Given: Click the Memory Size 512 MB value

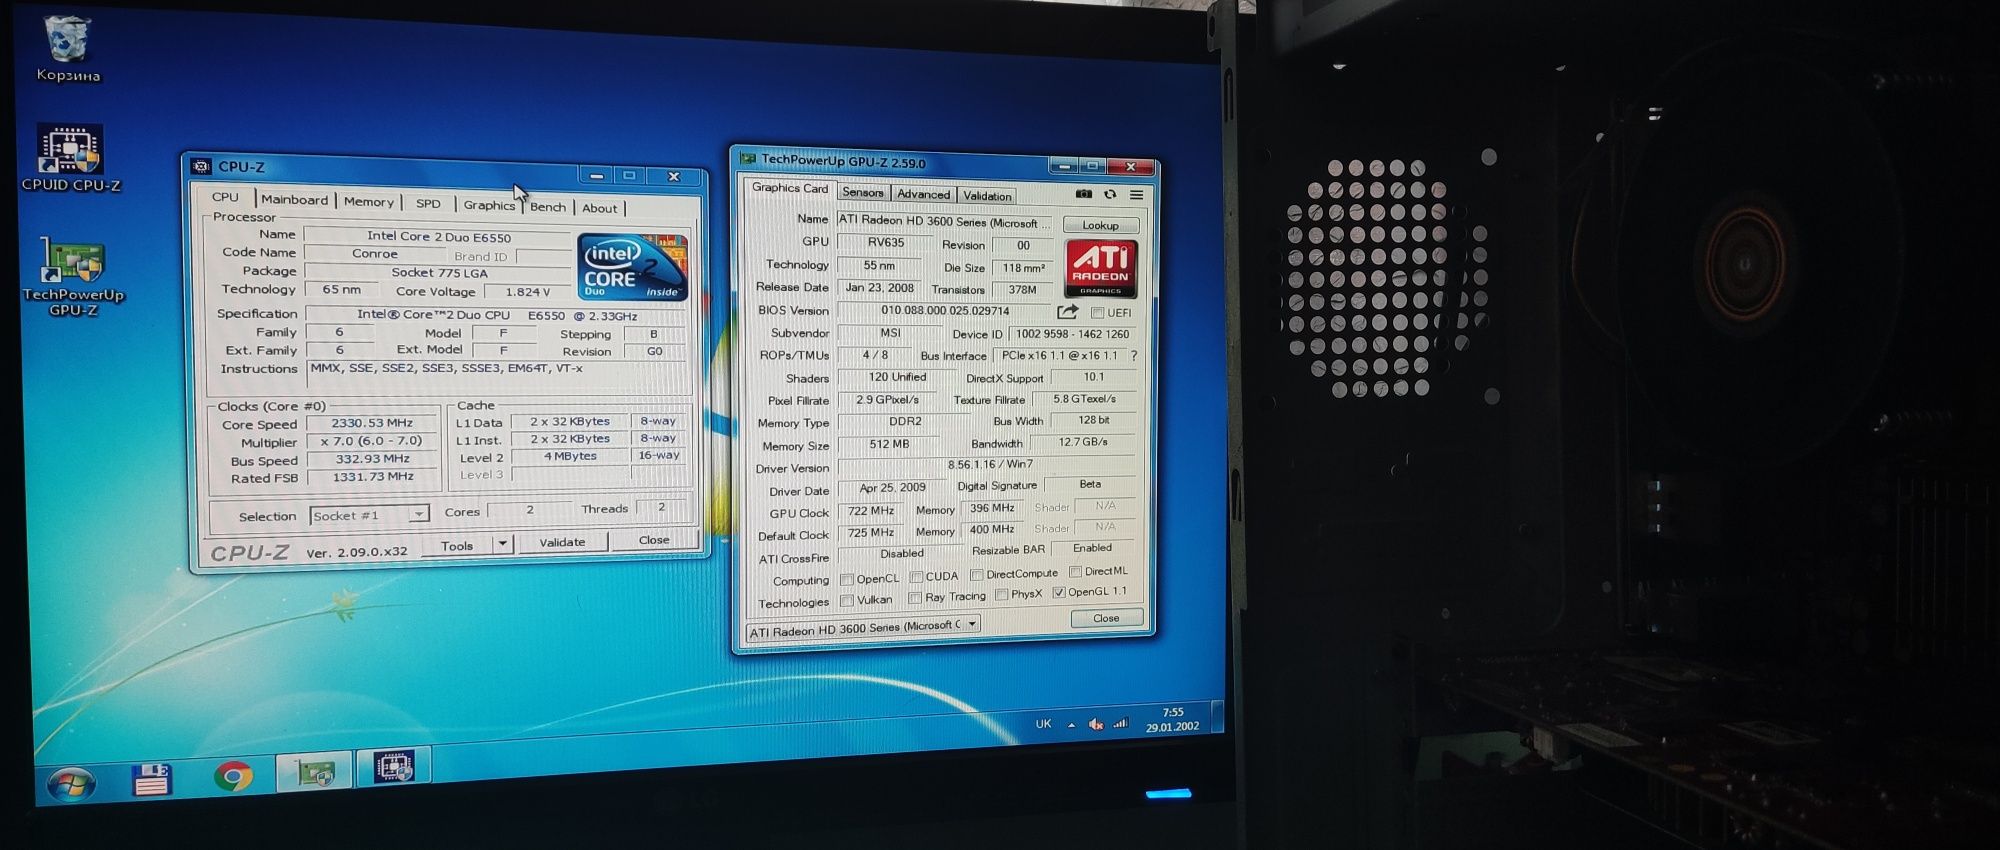Looking at the screenshot, I should point(888,444).
